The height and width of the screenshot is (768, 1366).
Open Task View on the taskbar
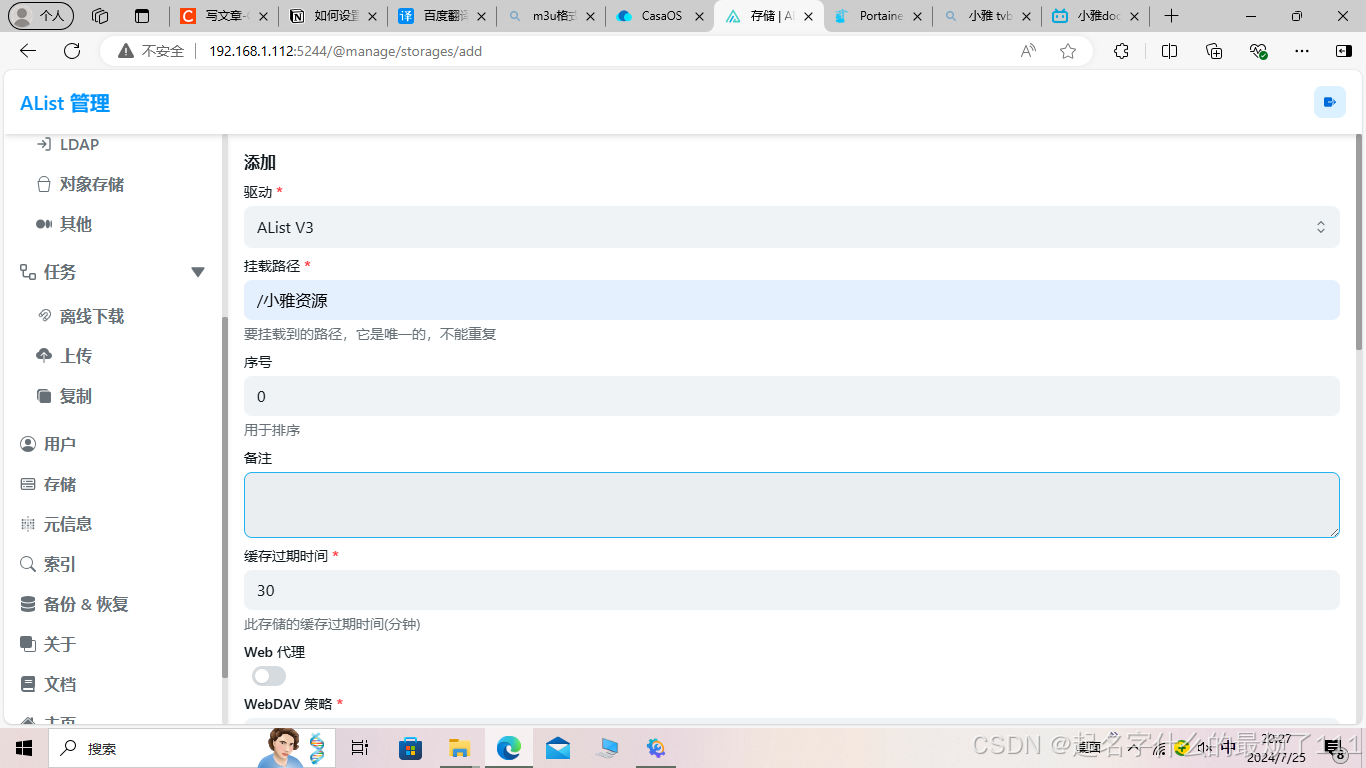tap(360, 748)
